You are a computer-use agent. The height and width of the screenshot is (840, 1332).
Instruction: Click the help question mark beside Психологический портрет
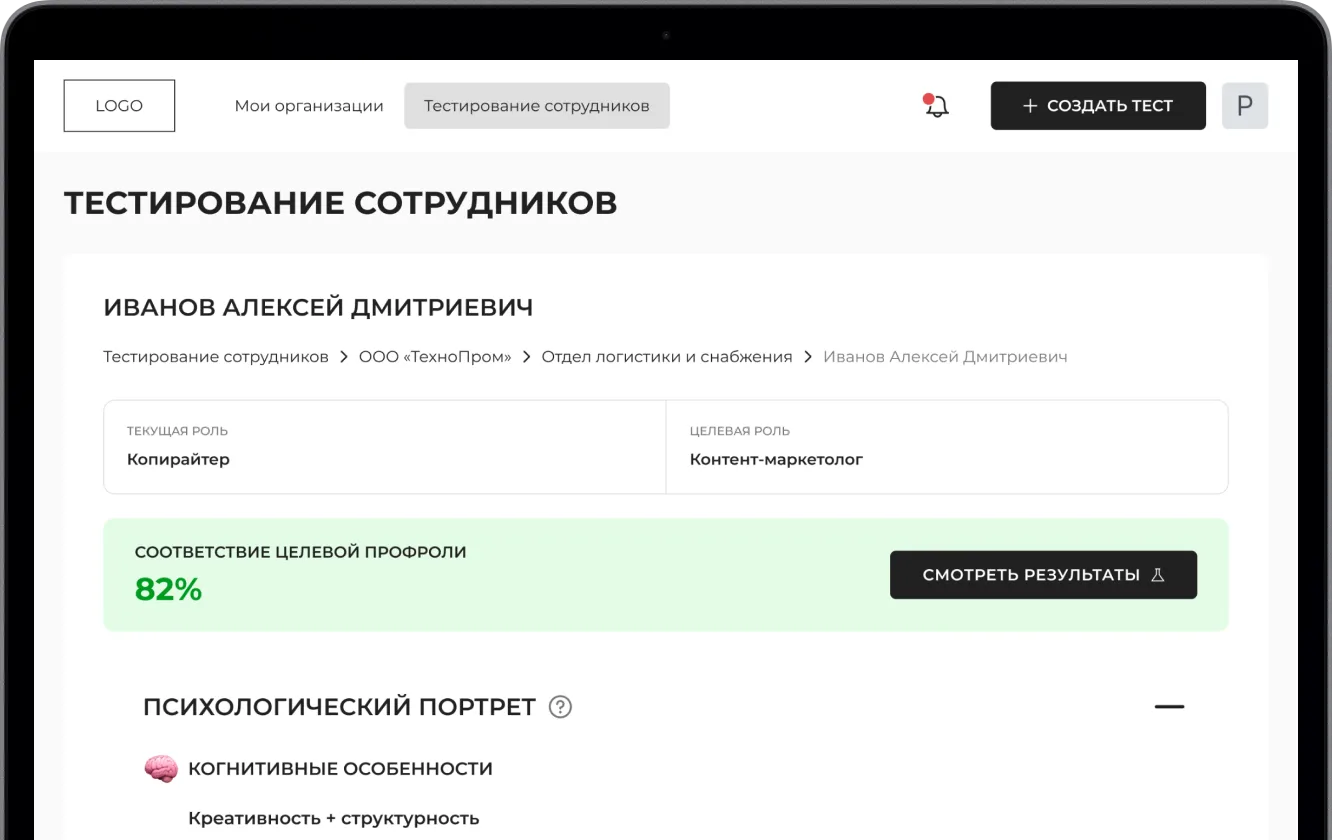point(560,707)
